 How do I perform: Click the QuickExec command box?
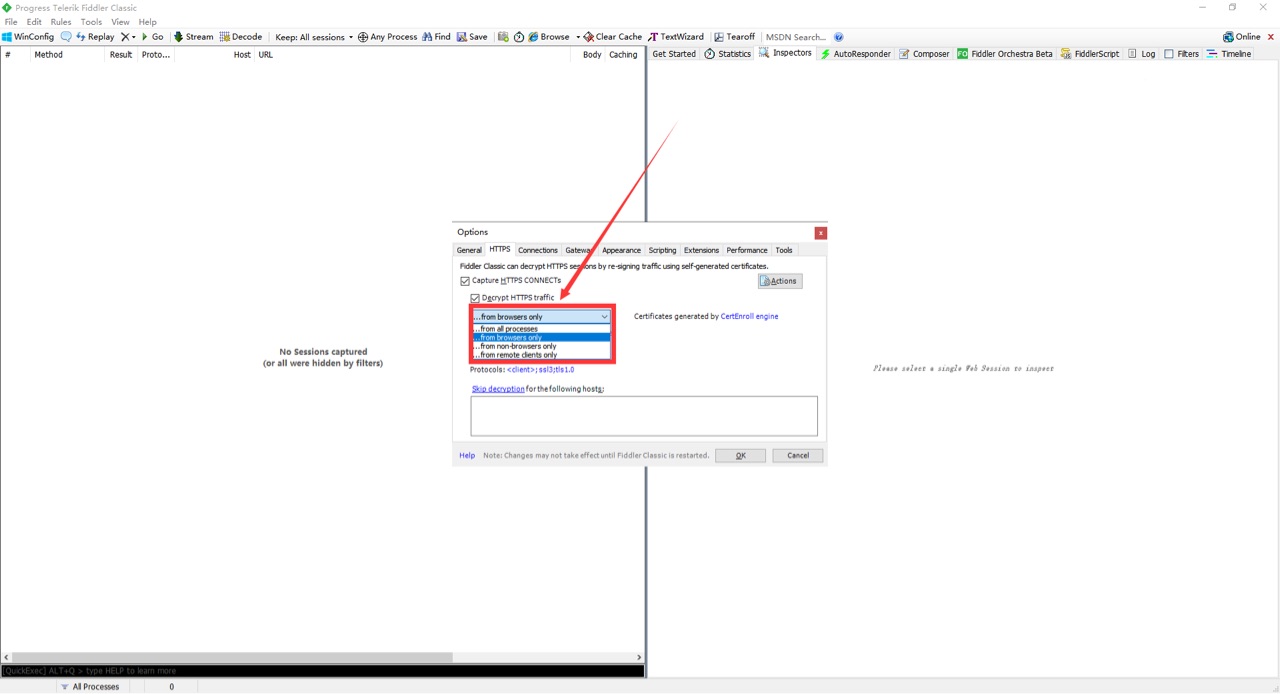tap(322, 671)
